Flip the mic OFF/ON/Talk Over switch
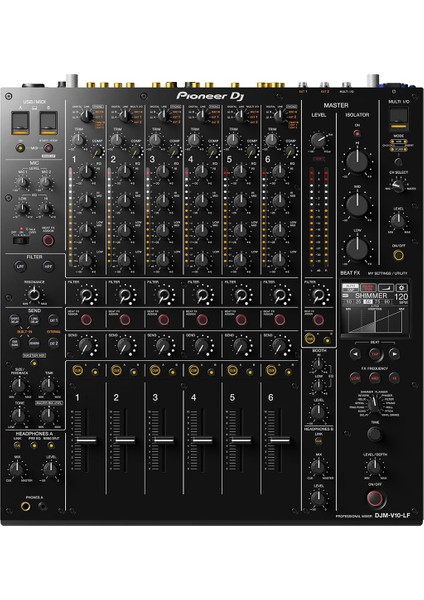This screenshot has width=424, height=600. coord(21,240)
